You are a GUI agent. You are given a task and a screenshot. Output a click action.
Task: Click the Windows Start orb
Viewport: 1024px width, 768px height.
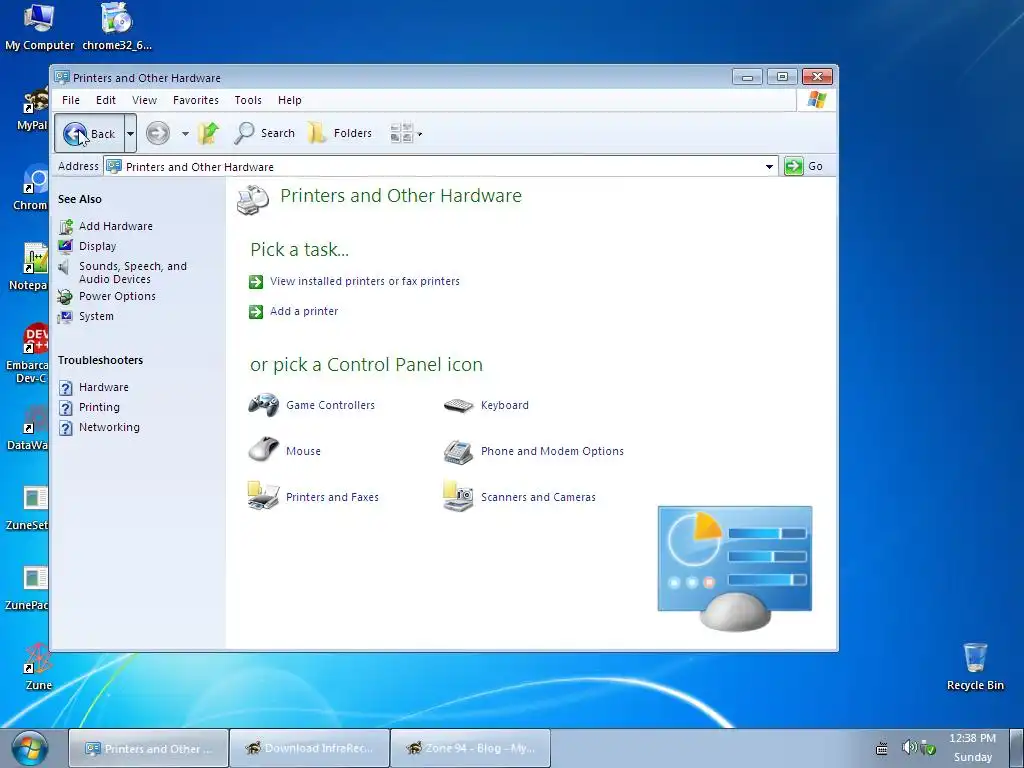point(30,749)
